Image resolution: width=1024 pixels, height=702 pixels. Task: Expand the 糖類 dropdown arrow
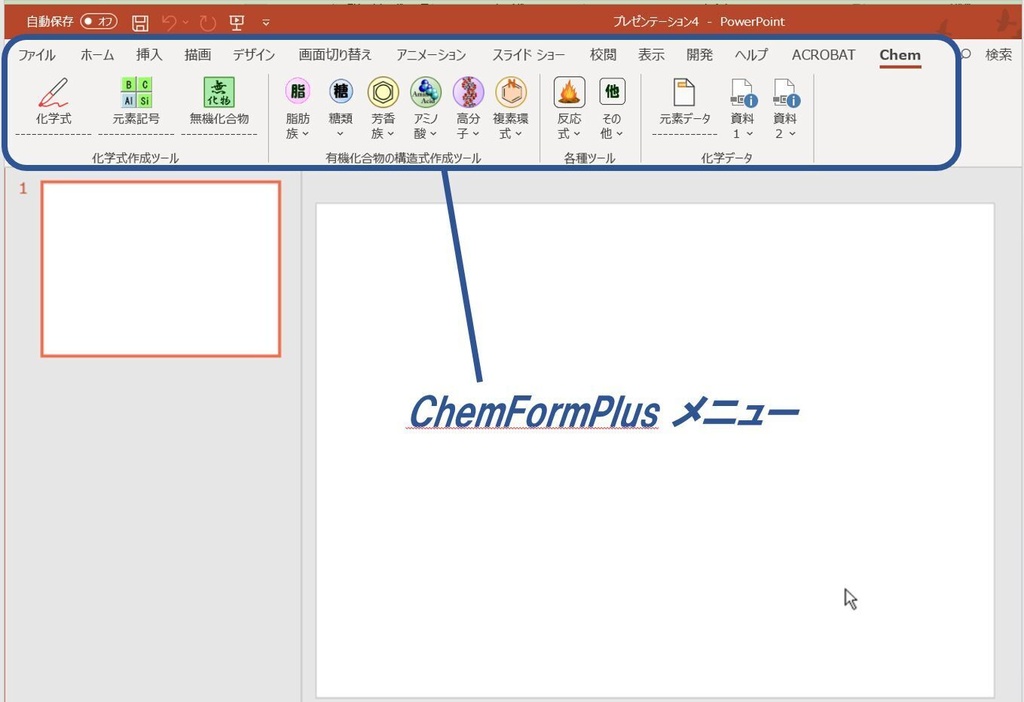point(340,134)
